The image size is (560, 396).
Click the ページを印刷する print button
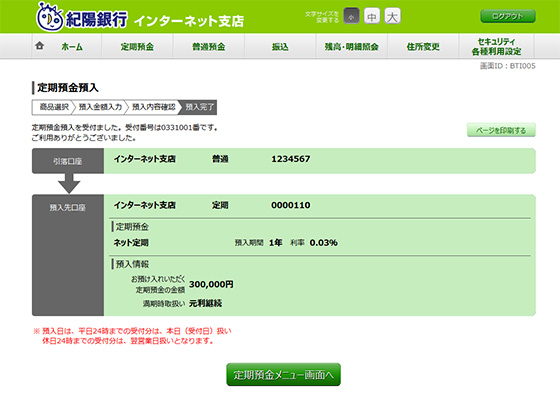(501, 130)
